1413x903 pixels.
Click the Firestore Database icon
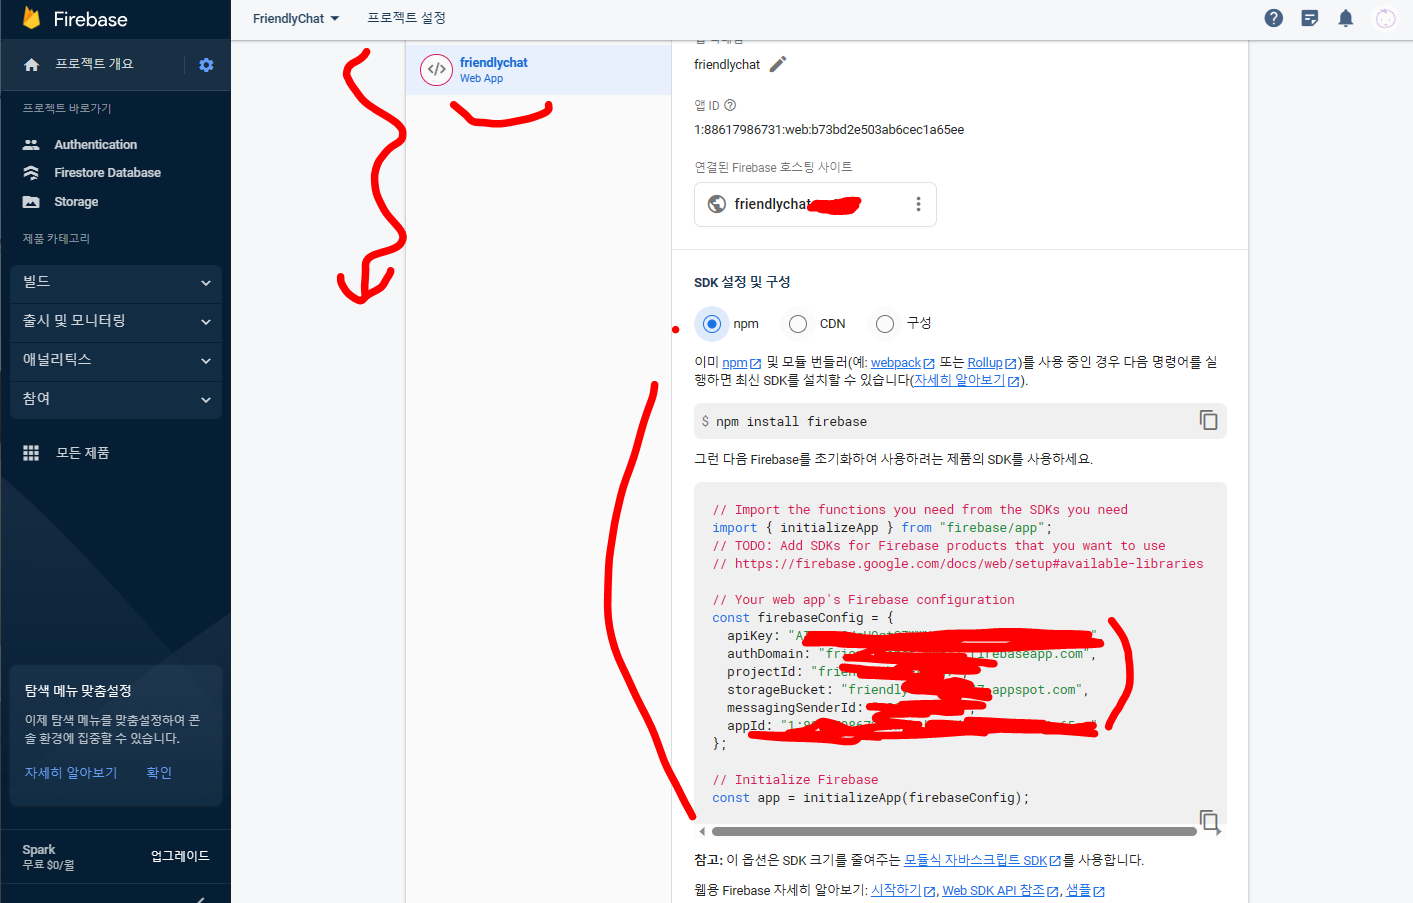click(x=31, y=173)
